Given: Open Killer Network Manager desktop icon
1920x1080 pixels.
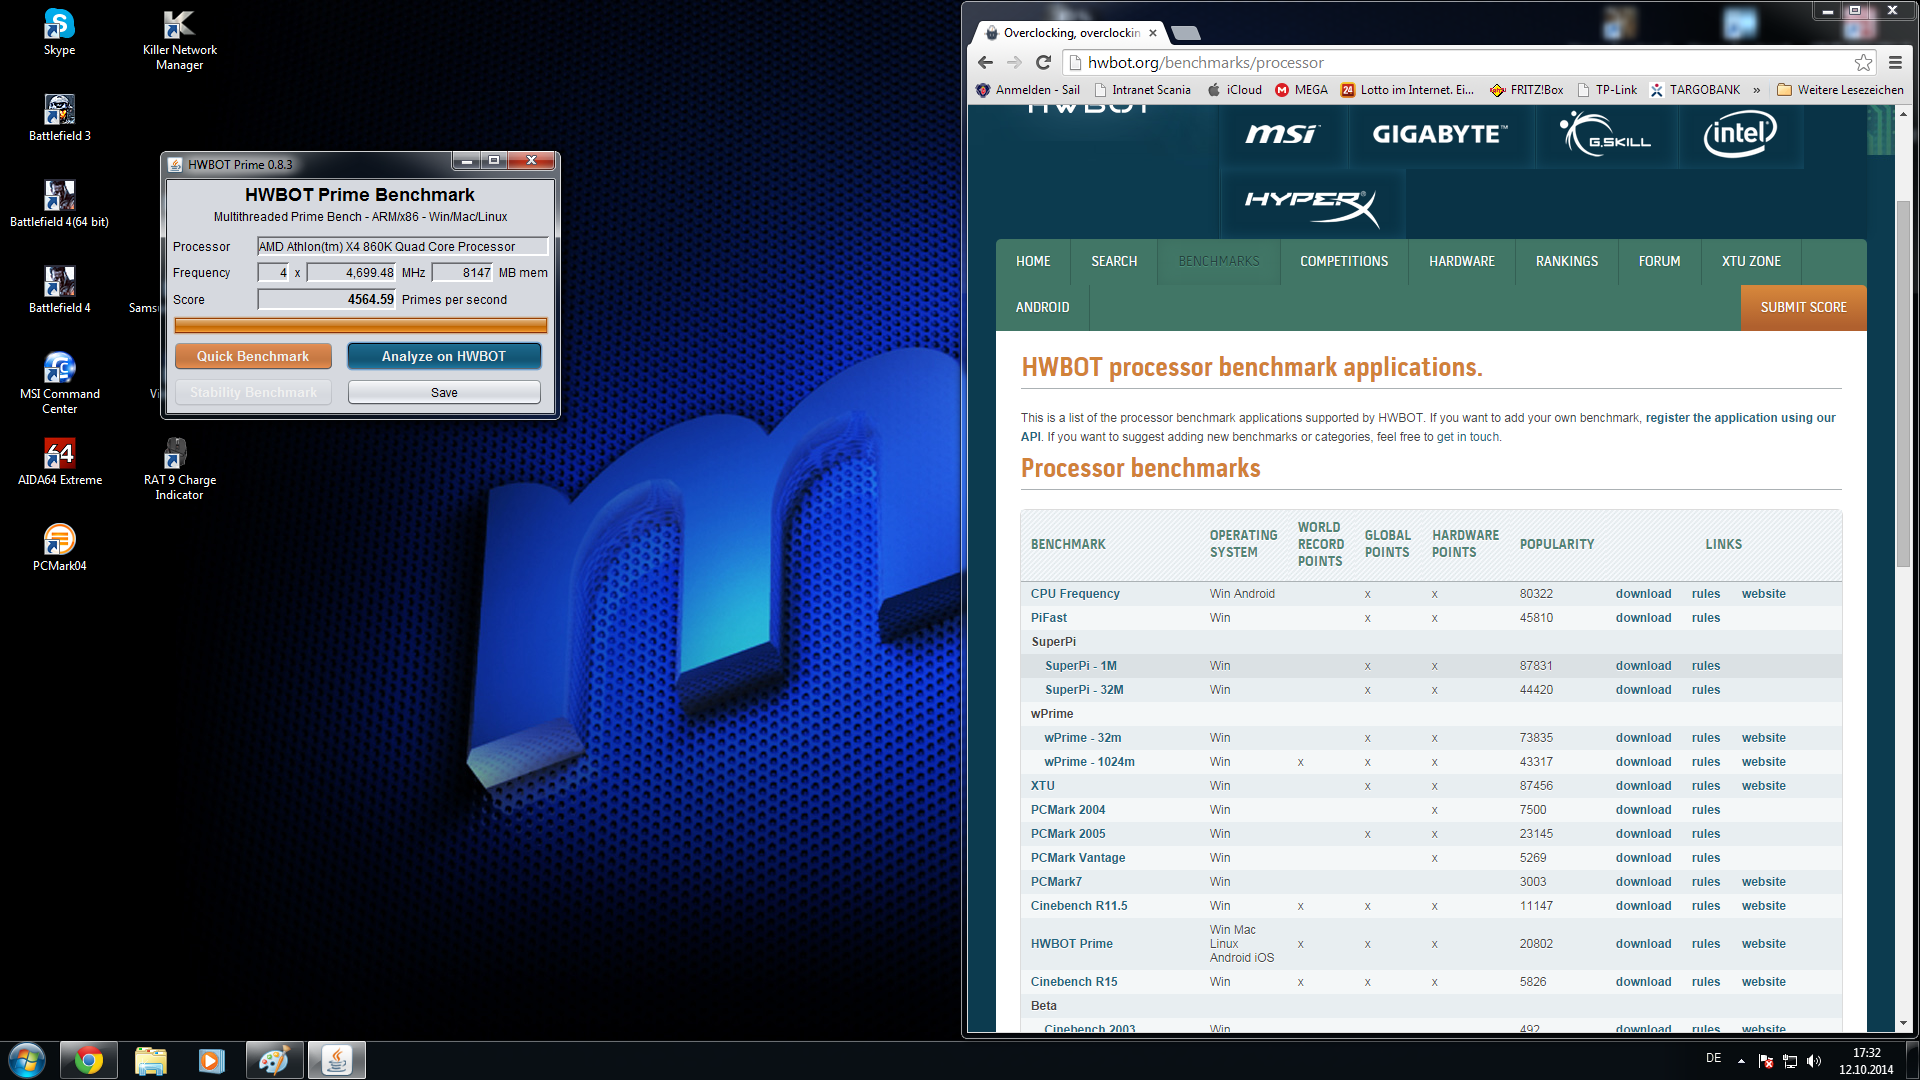Looking at the screenshot, I should click(x=179, y=40).
